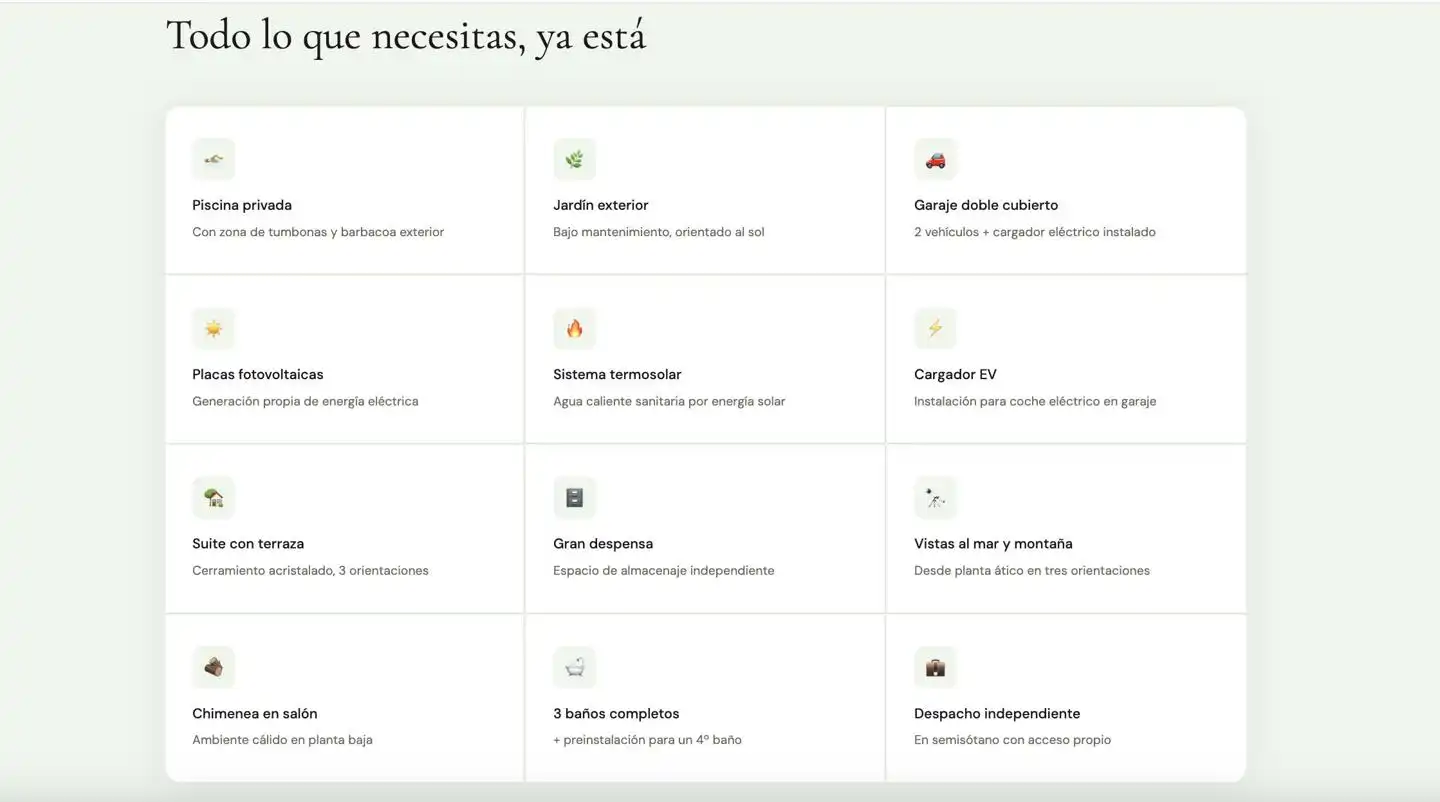
Task: Click the Piscina privada pool icon
Action: point(213,159)
